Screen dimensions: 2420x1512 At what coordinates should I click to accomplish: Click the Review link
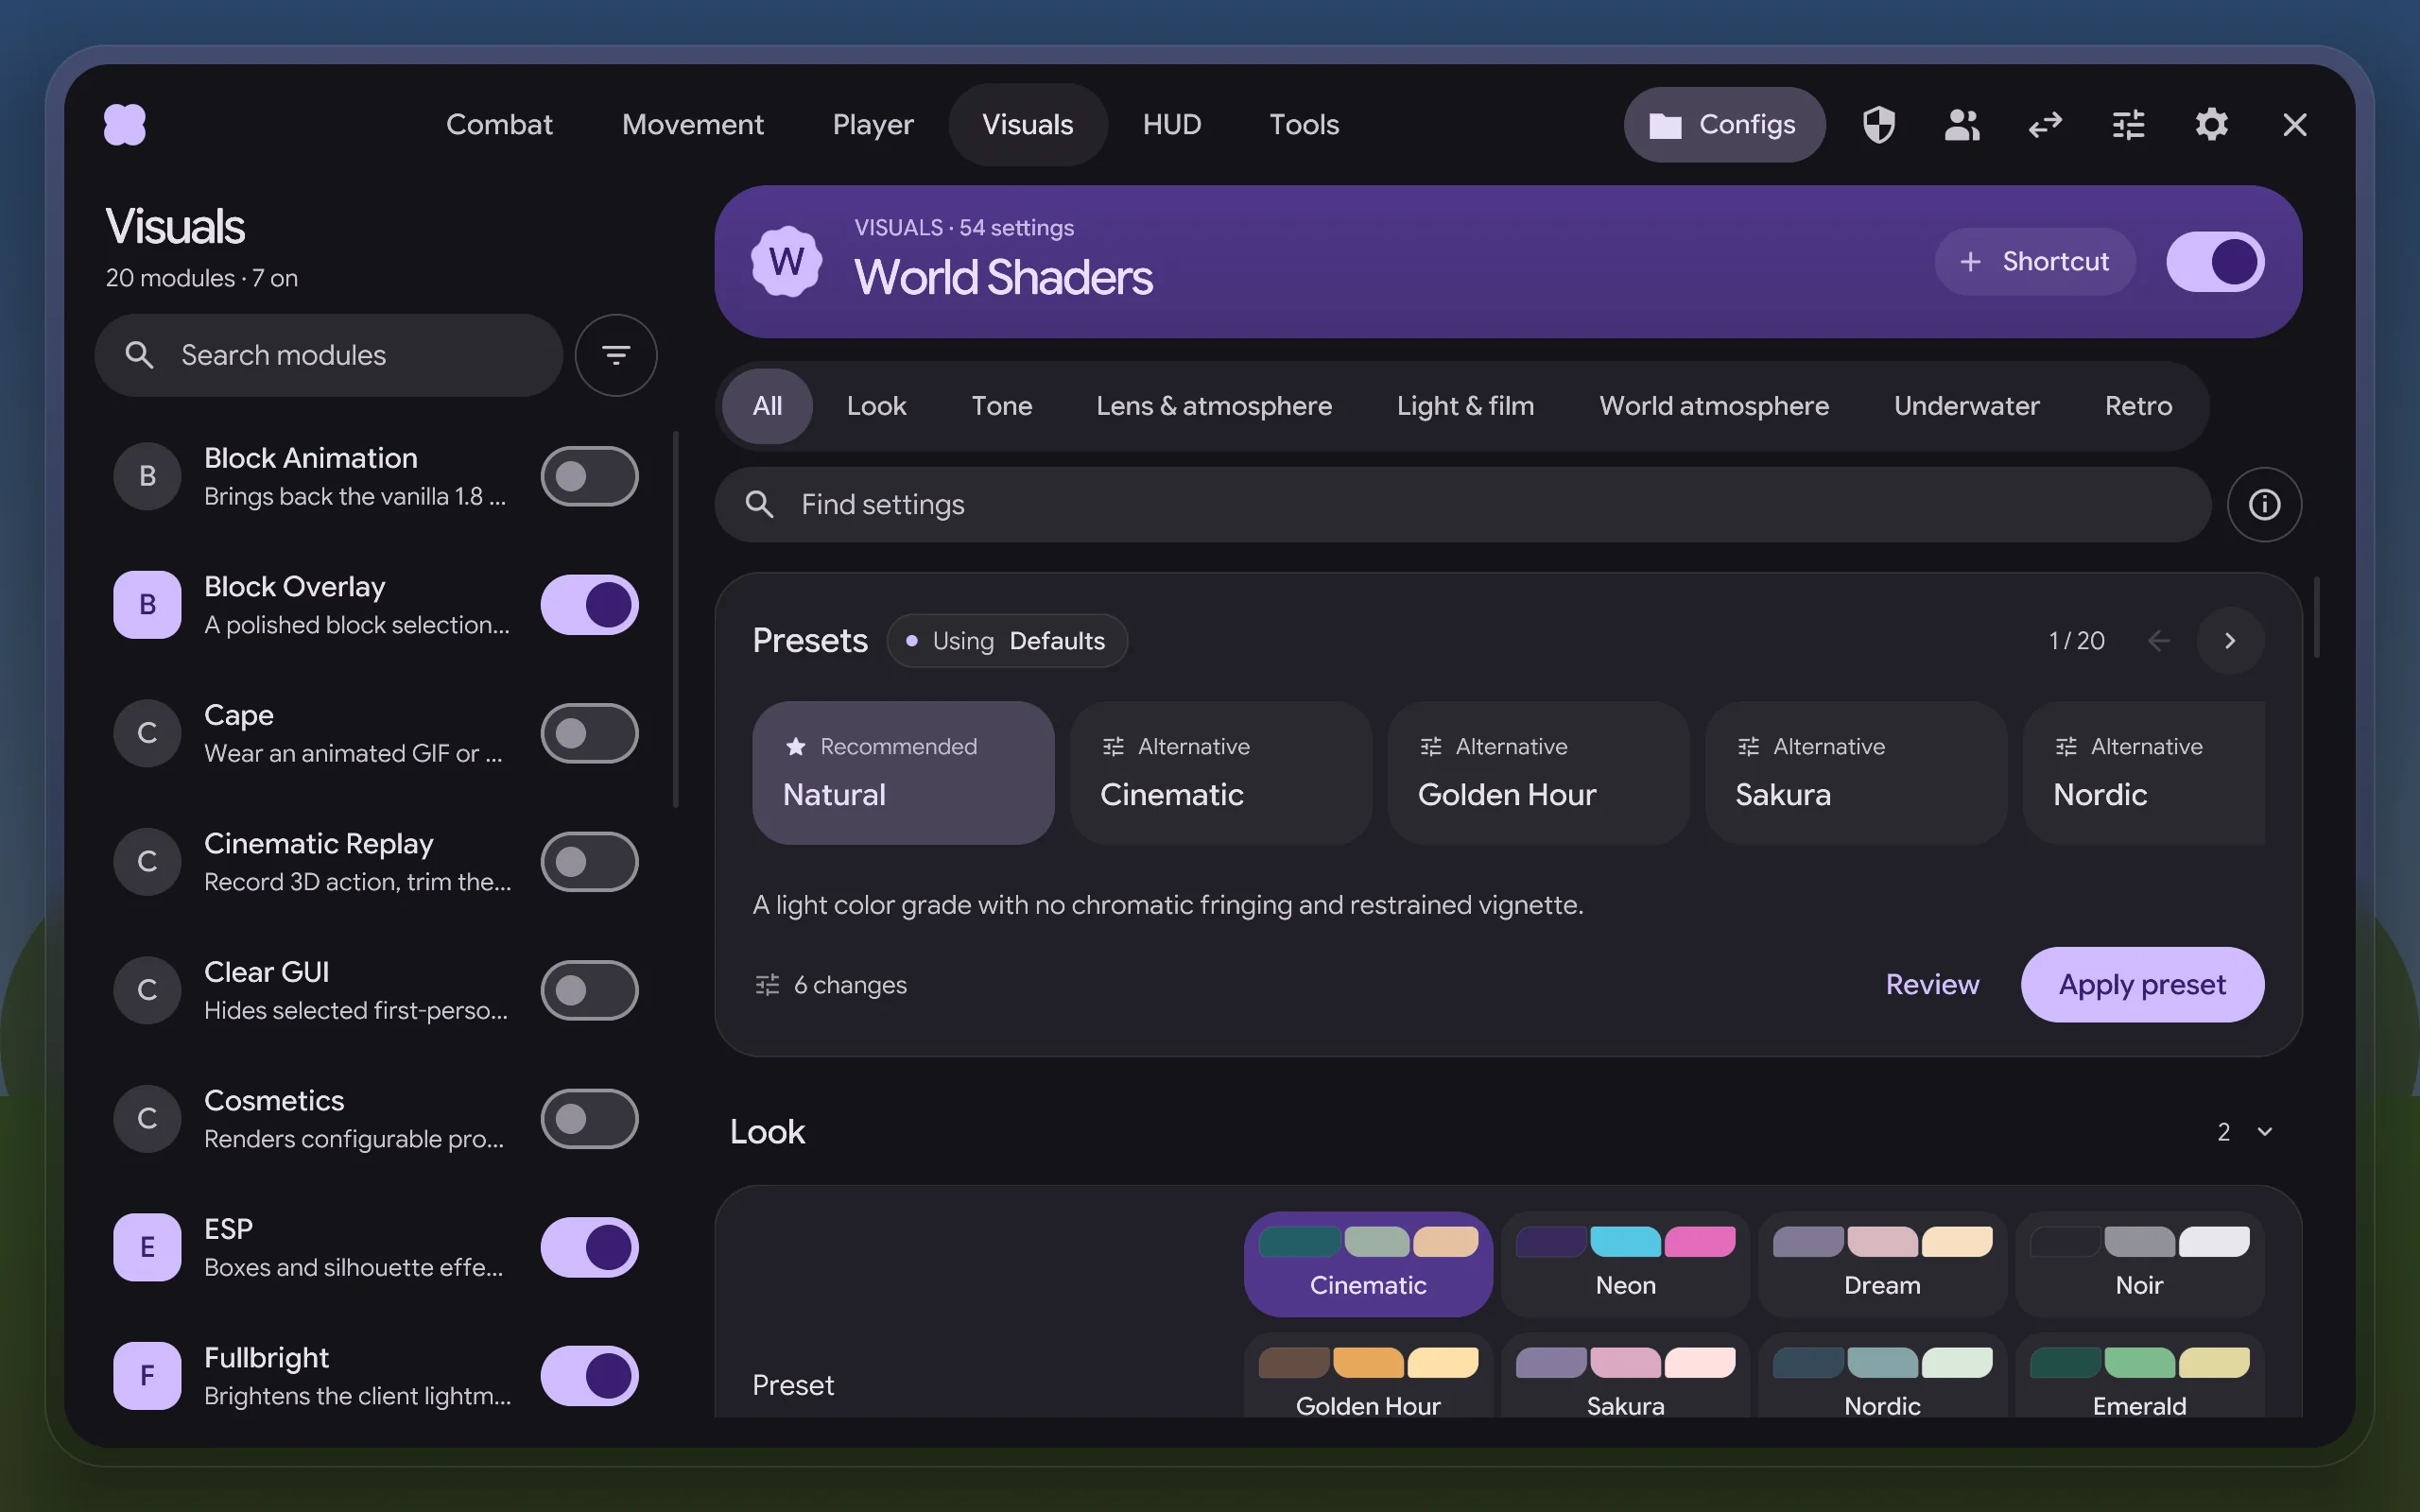(1932, 985)
